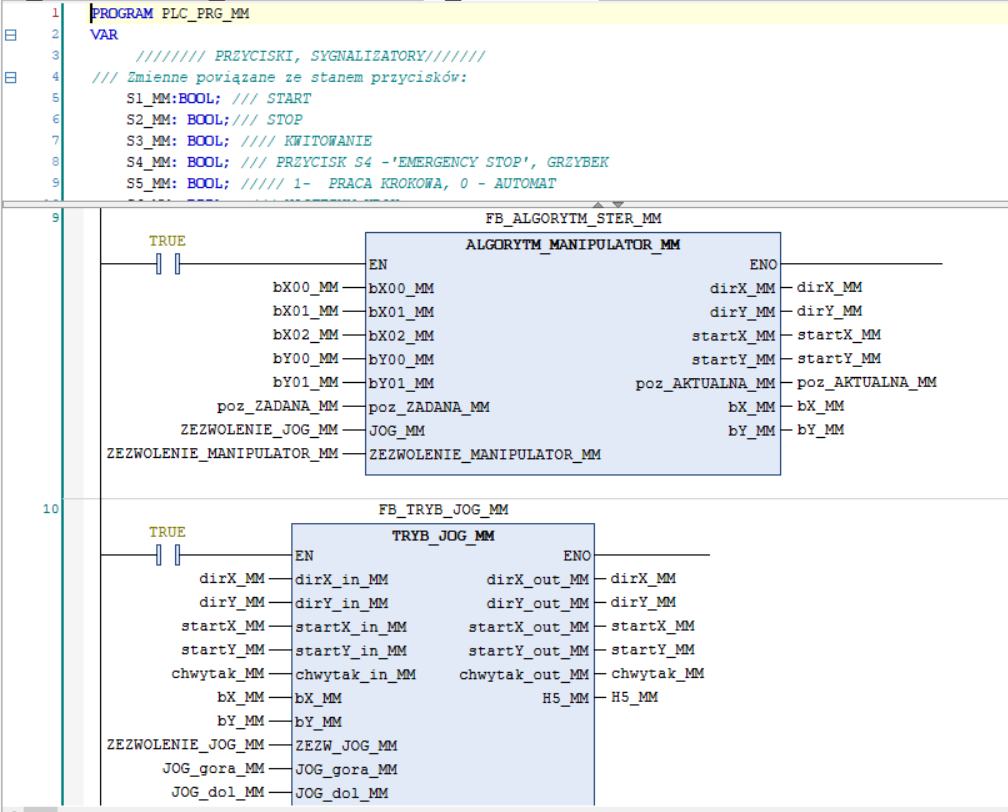Click the startX_out_MM output pin

[528, 627]
